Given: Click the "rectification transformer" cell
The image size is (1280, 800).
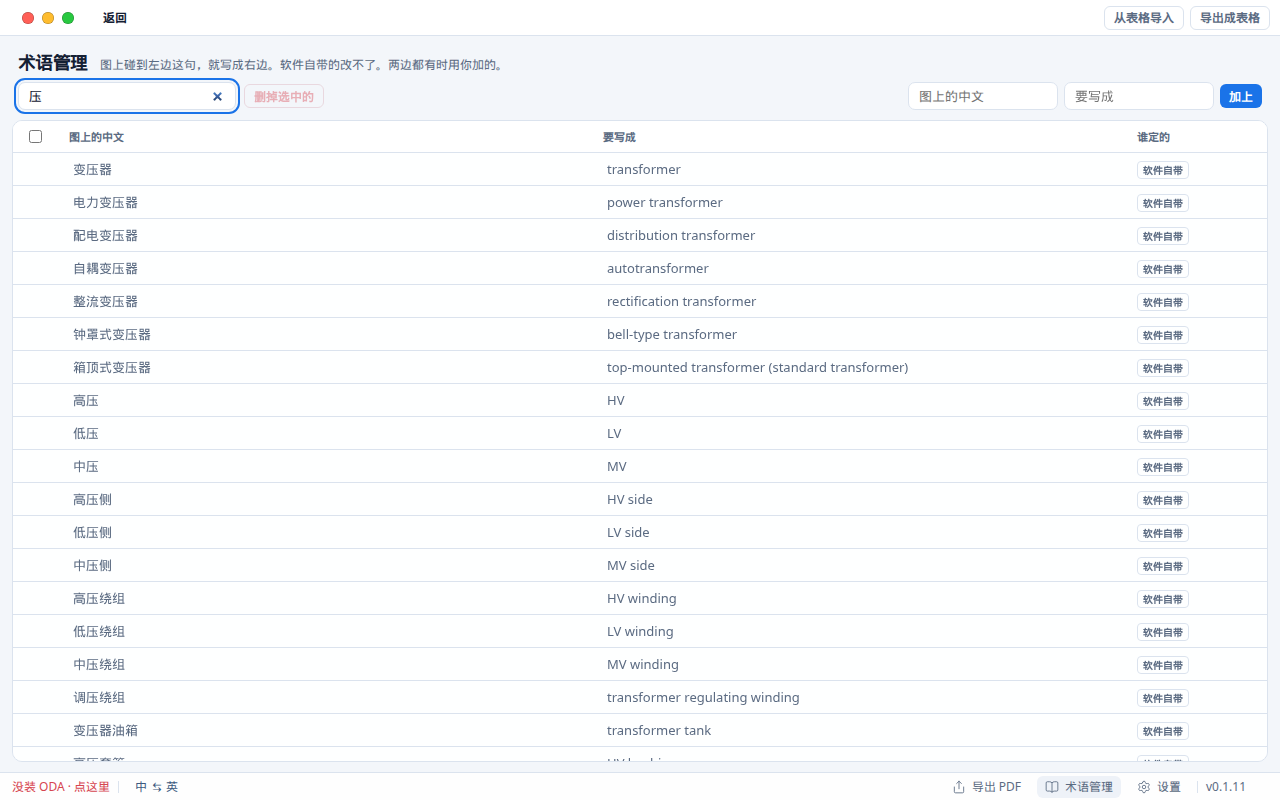Looking at the screenshot, I should coord(682,301).
